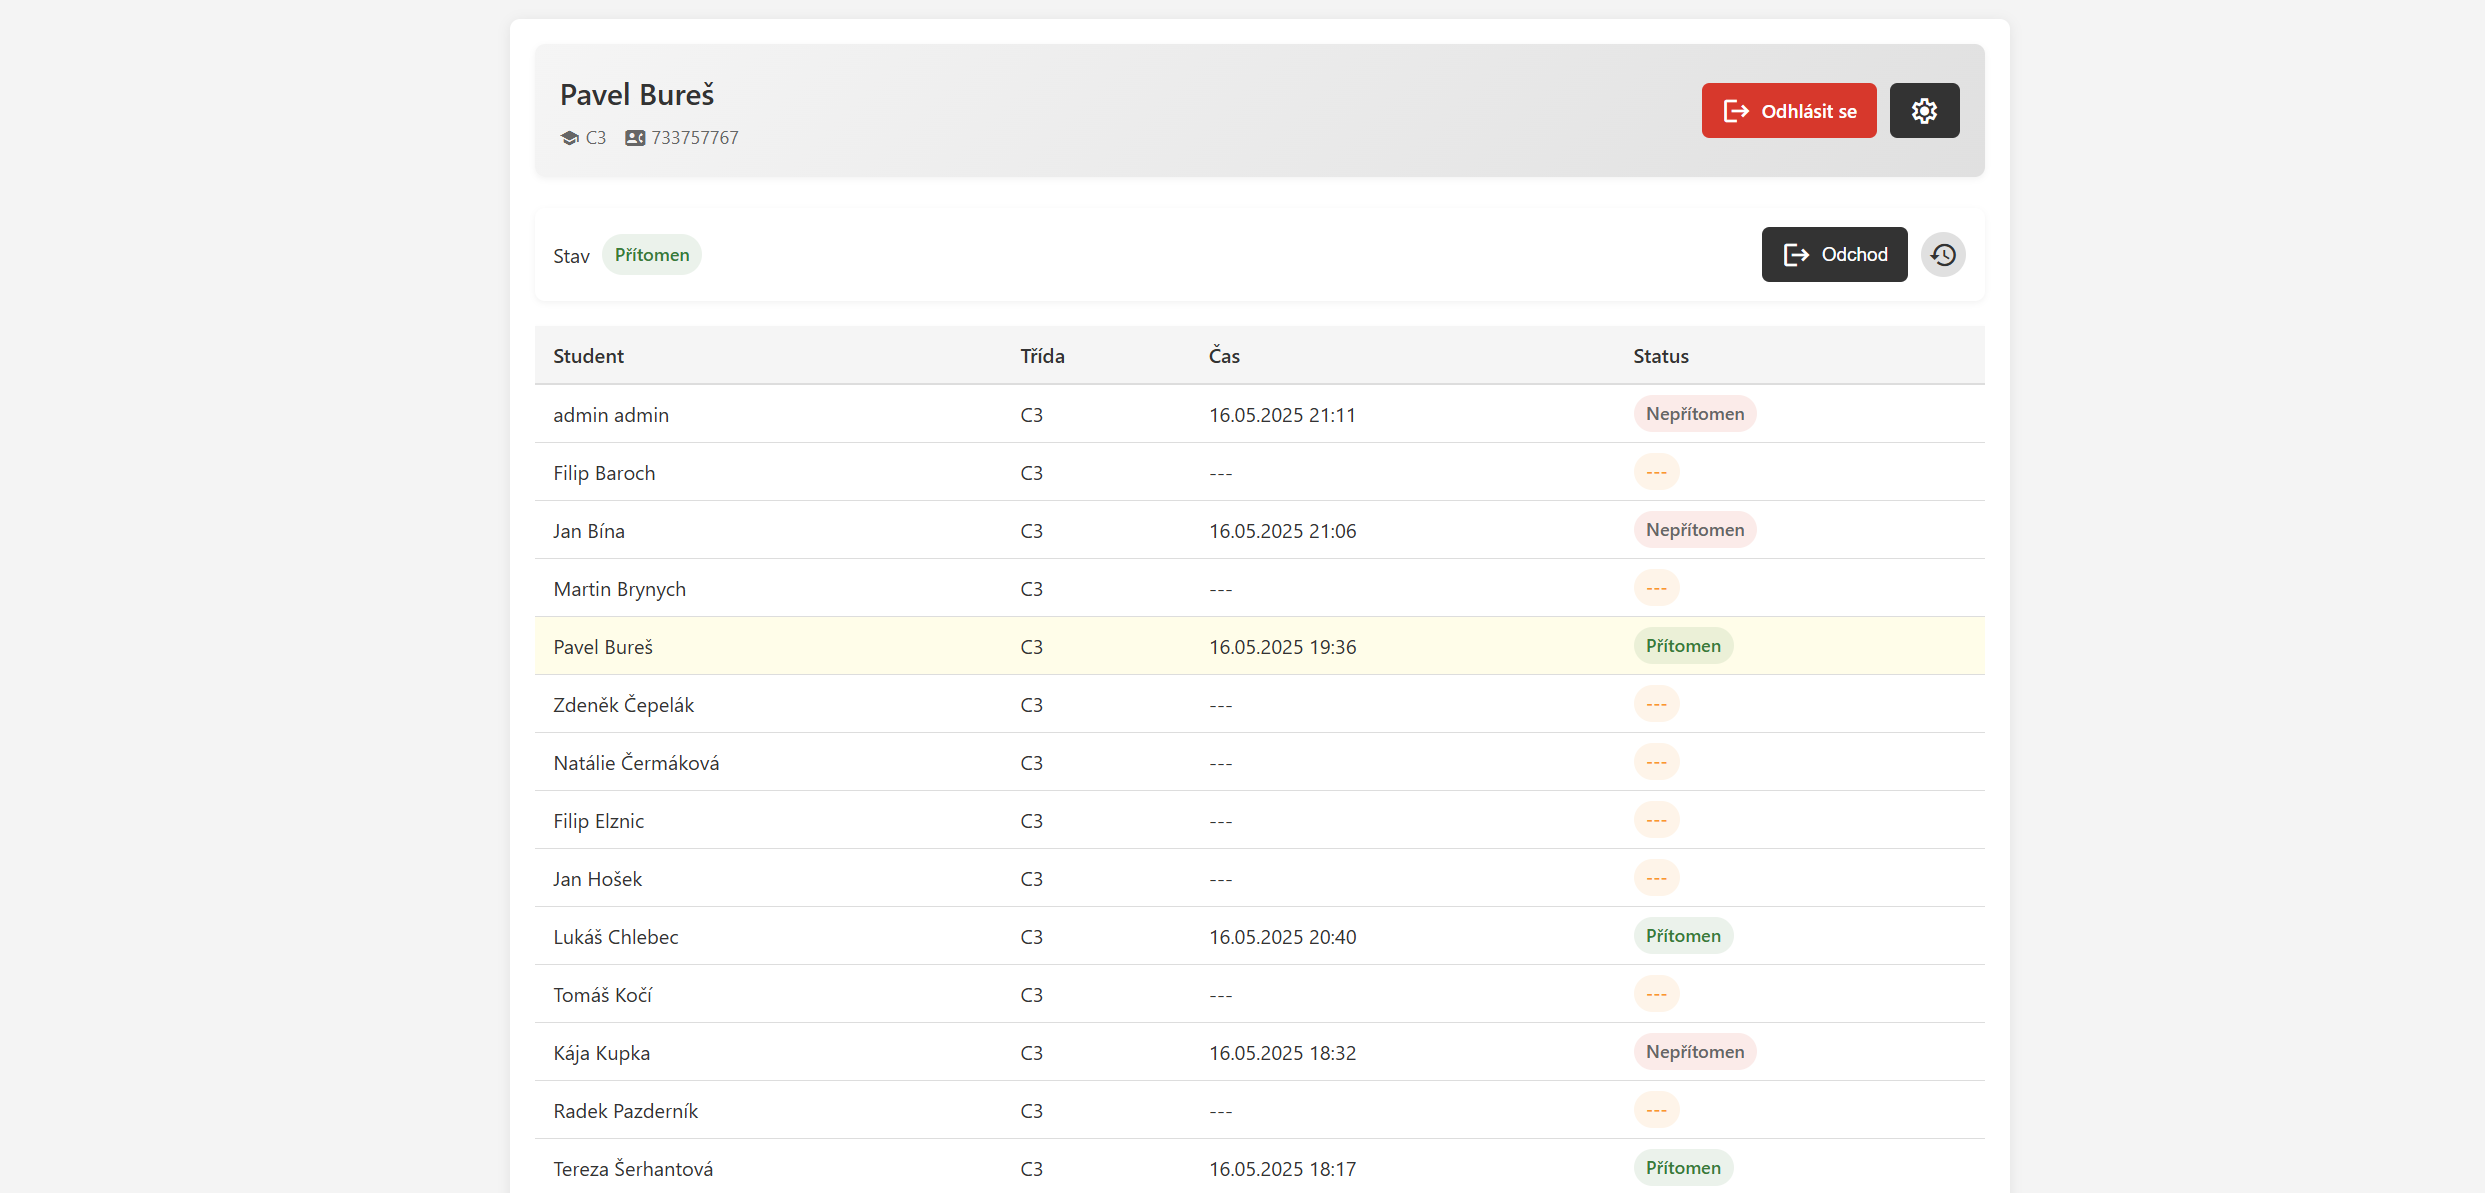The image size is (2485, 1193).
Task: Open settings with the gear icon
Action: 1924,111
